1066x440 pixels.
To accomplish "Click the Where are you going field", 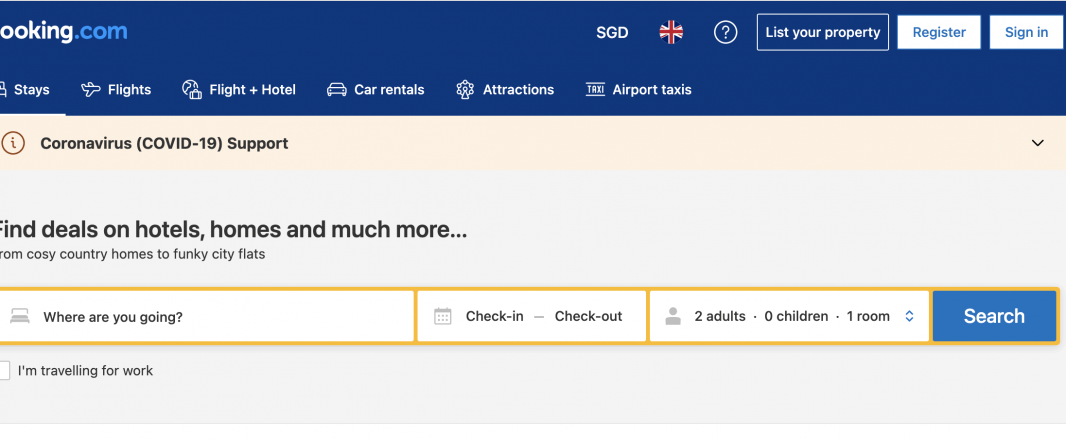I will tap(207, 316).
